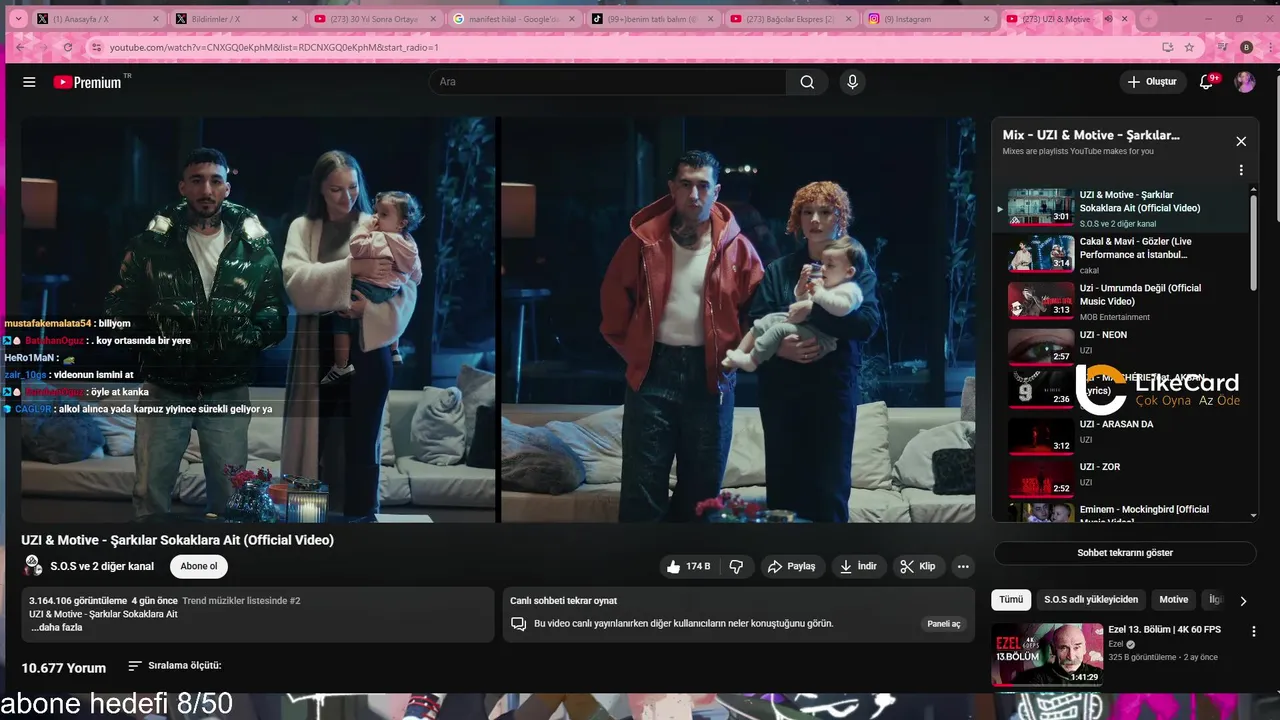The image size is (1280, 720).
Task: Select the Tümü filter chip
Action: click(x=1011, y=600)
